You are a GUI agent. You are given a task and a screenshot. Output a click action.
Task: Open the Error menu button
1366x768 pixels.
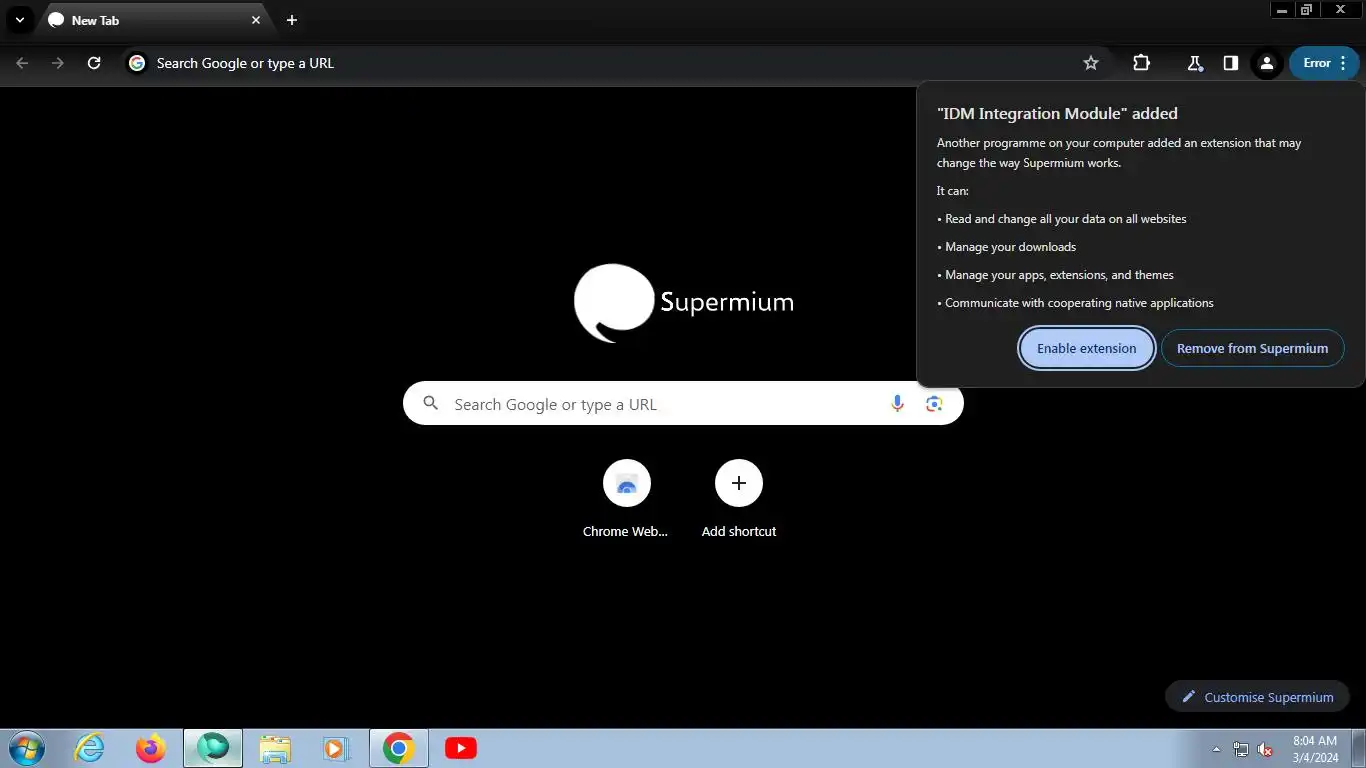click(1325, 63)
